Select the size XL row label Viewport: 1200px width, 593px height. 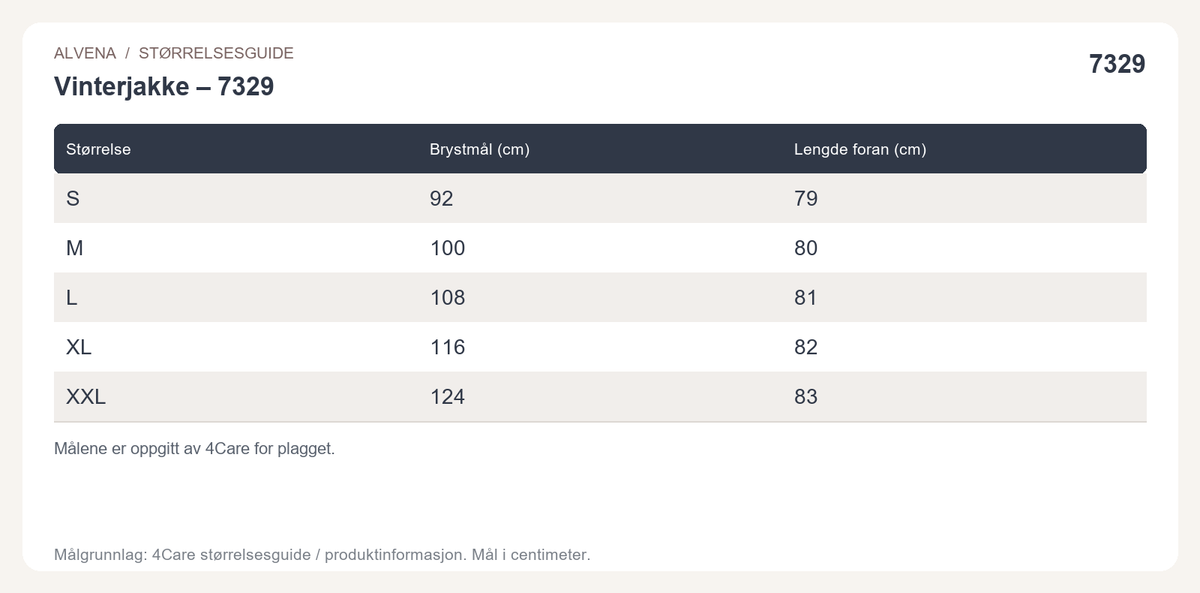[x=78, y=347]
